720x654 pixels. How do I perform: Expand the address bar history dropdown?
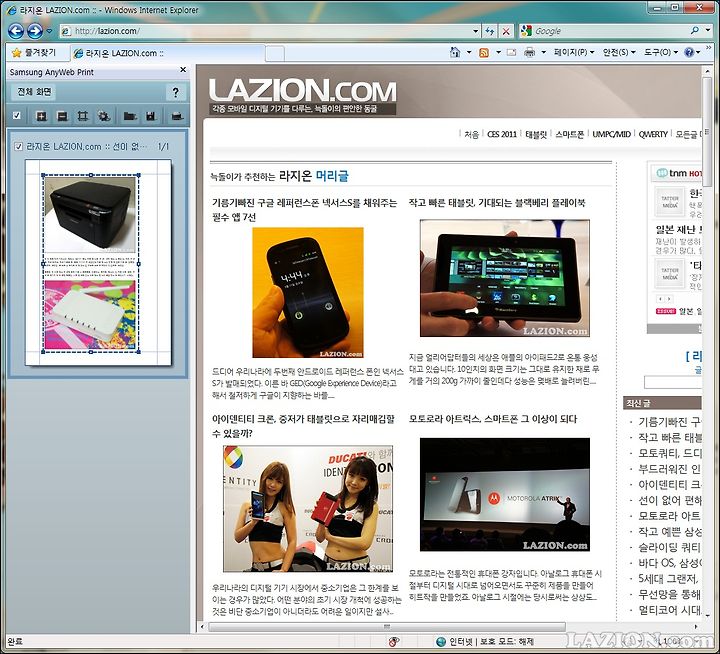pyautogui.click(x=476, y=31)
